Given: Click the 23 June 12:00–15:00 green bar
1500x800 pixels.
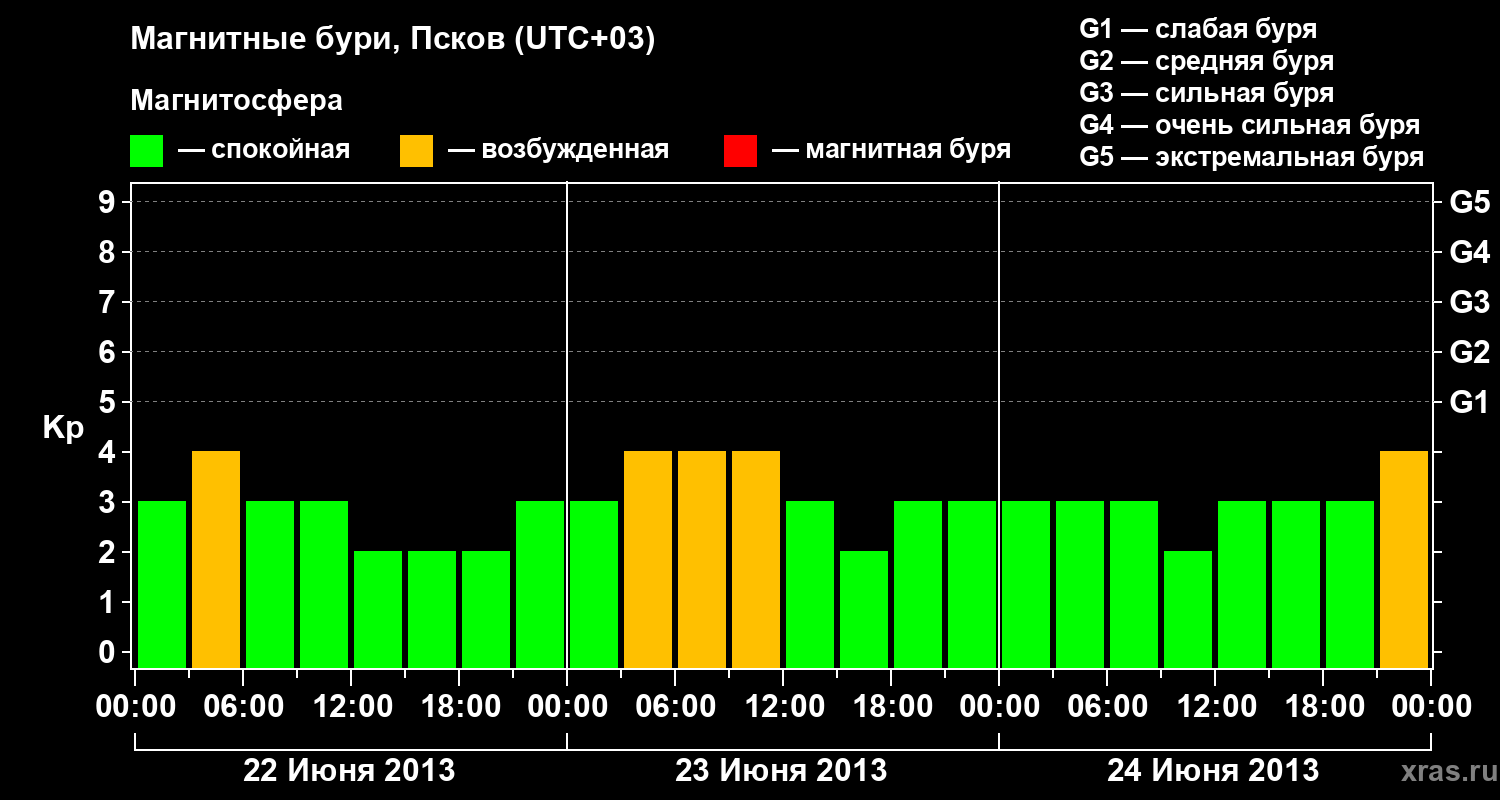Looking at the screenshot, I should [x=810, y=584].
